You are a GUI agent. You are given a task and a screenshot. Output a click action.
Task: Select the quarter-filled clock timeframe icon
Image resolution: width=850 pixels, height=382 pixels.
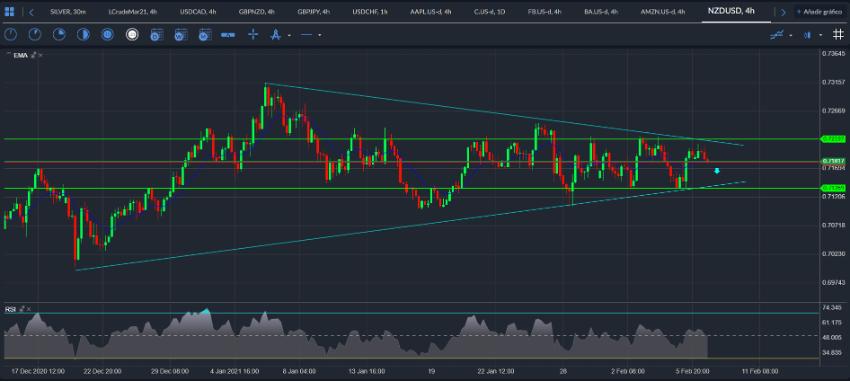(59, 35)
